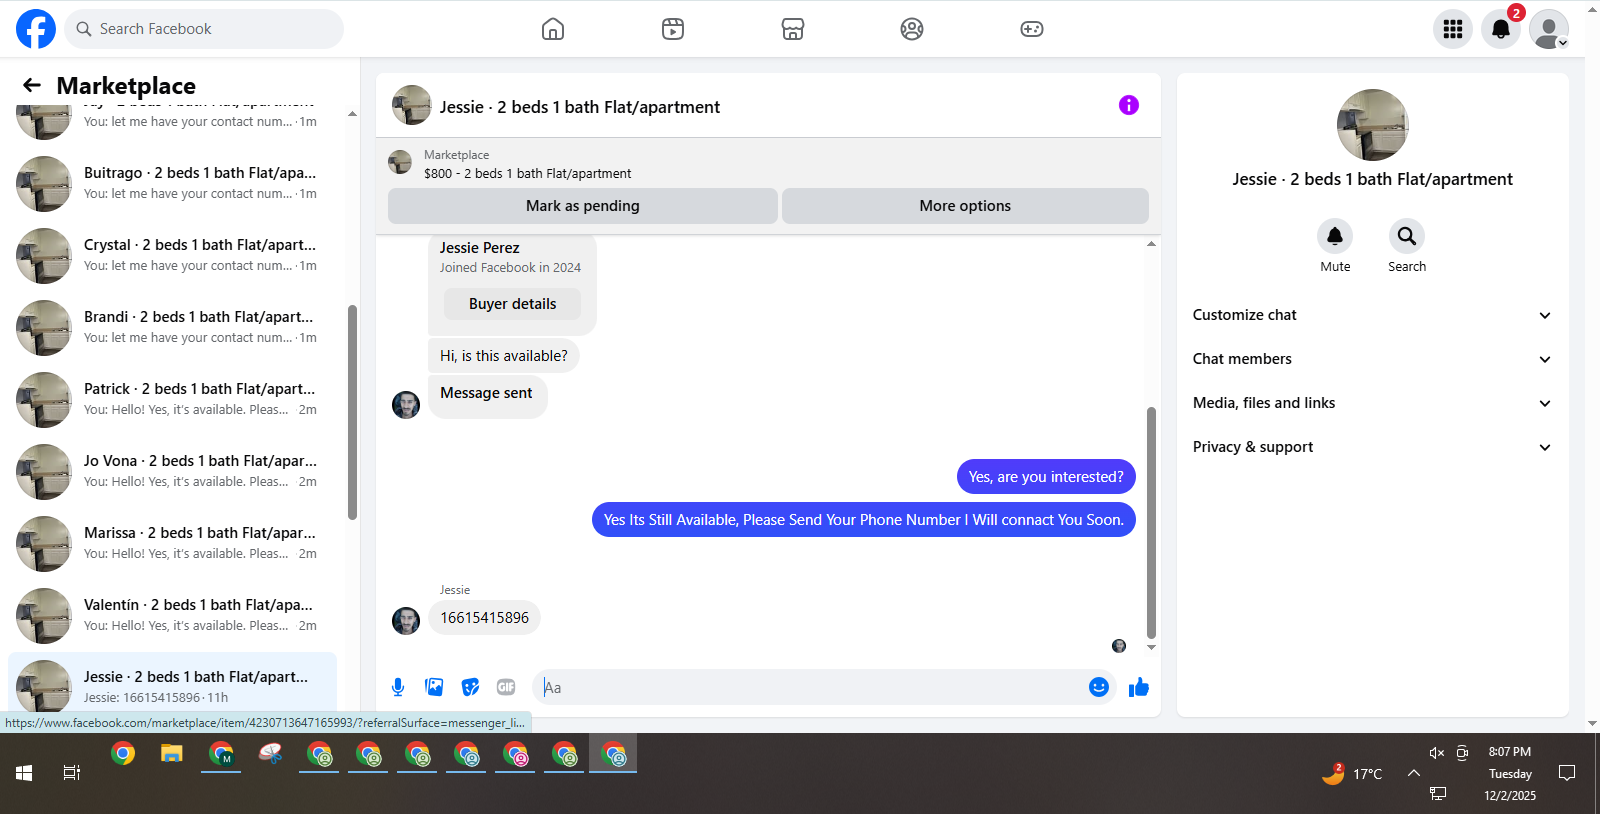Attach a photo using the image icon
The height and width of the screenshot is (814, 1600).
434,687
